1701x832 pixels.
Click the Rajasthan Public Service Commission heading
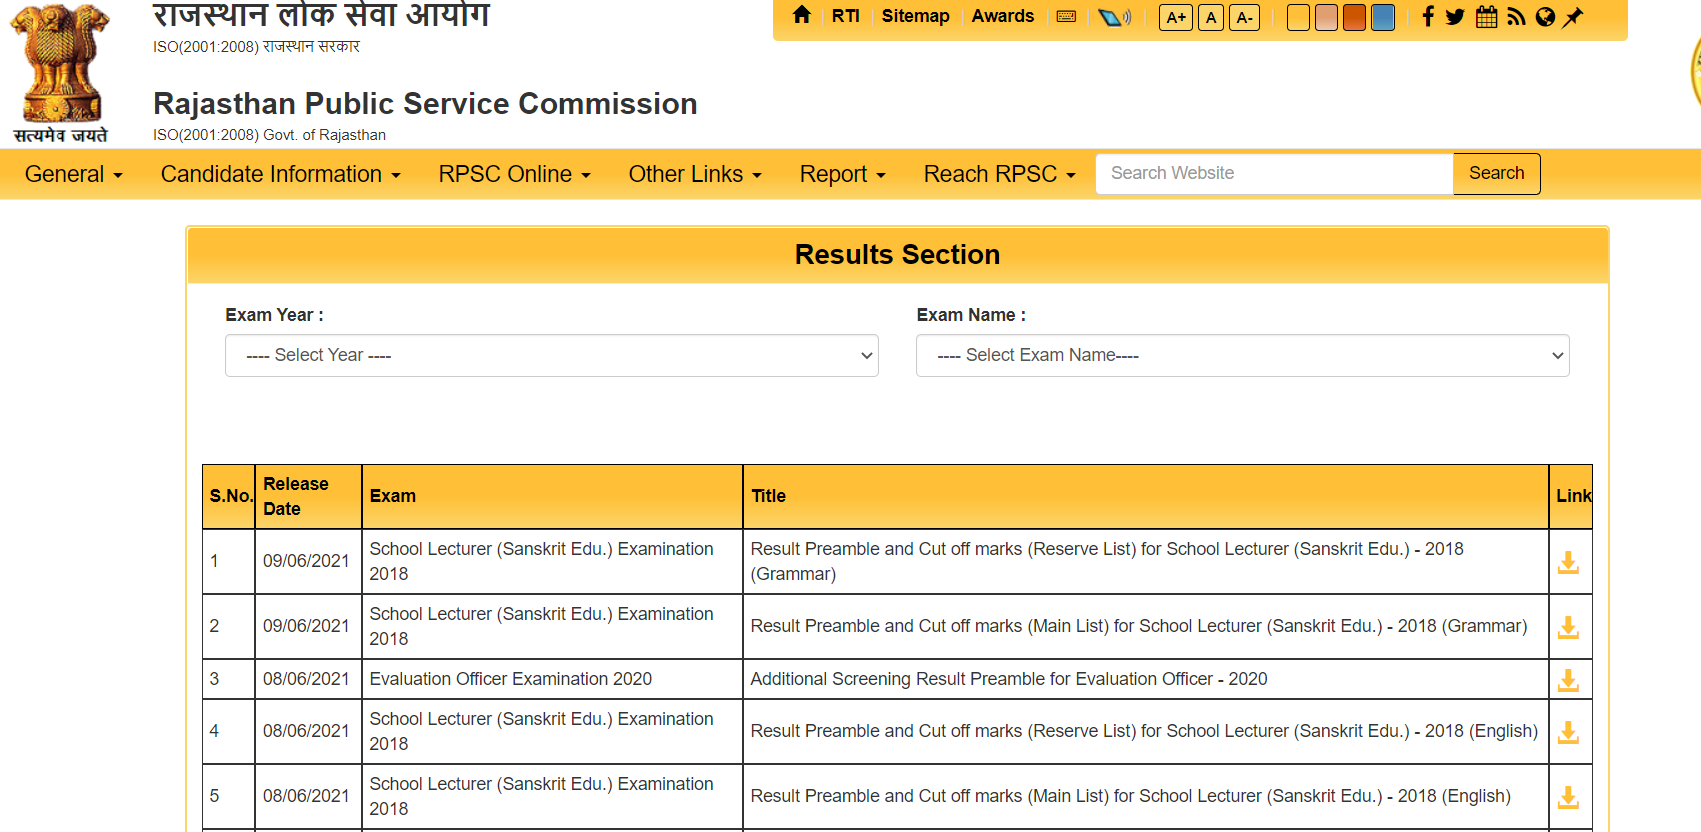click(425, 104)
